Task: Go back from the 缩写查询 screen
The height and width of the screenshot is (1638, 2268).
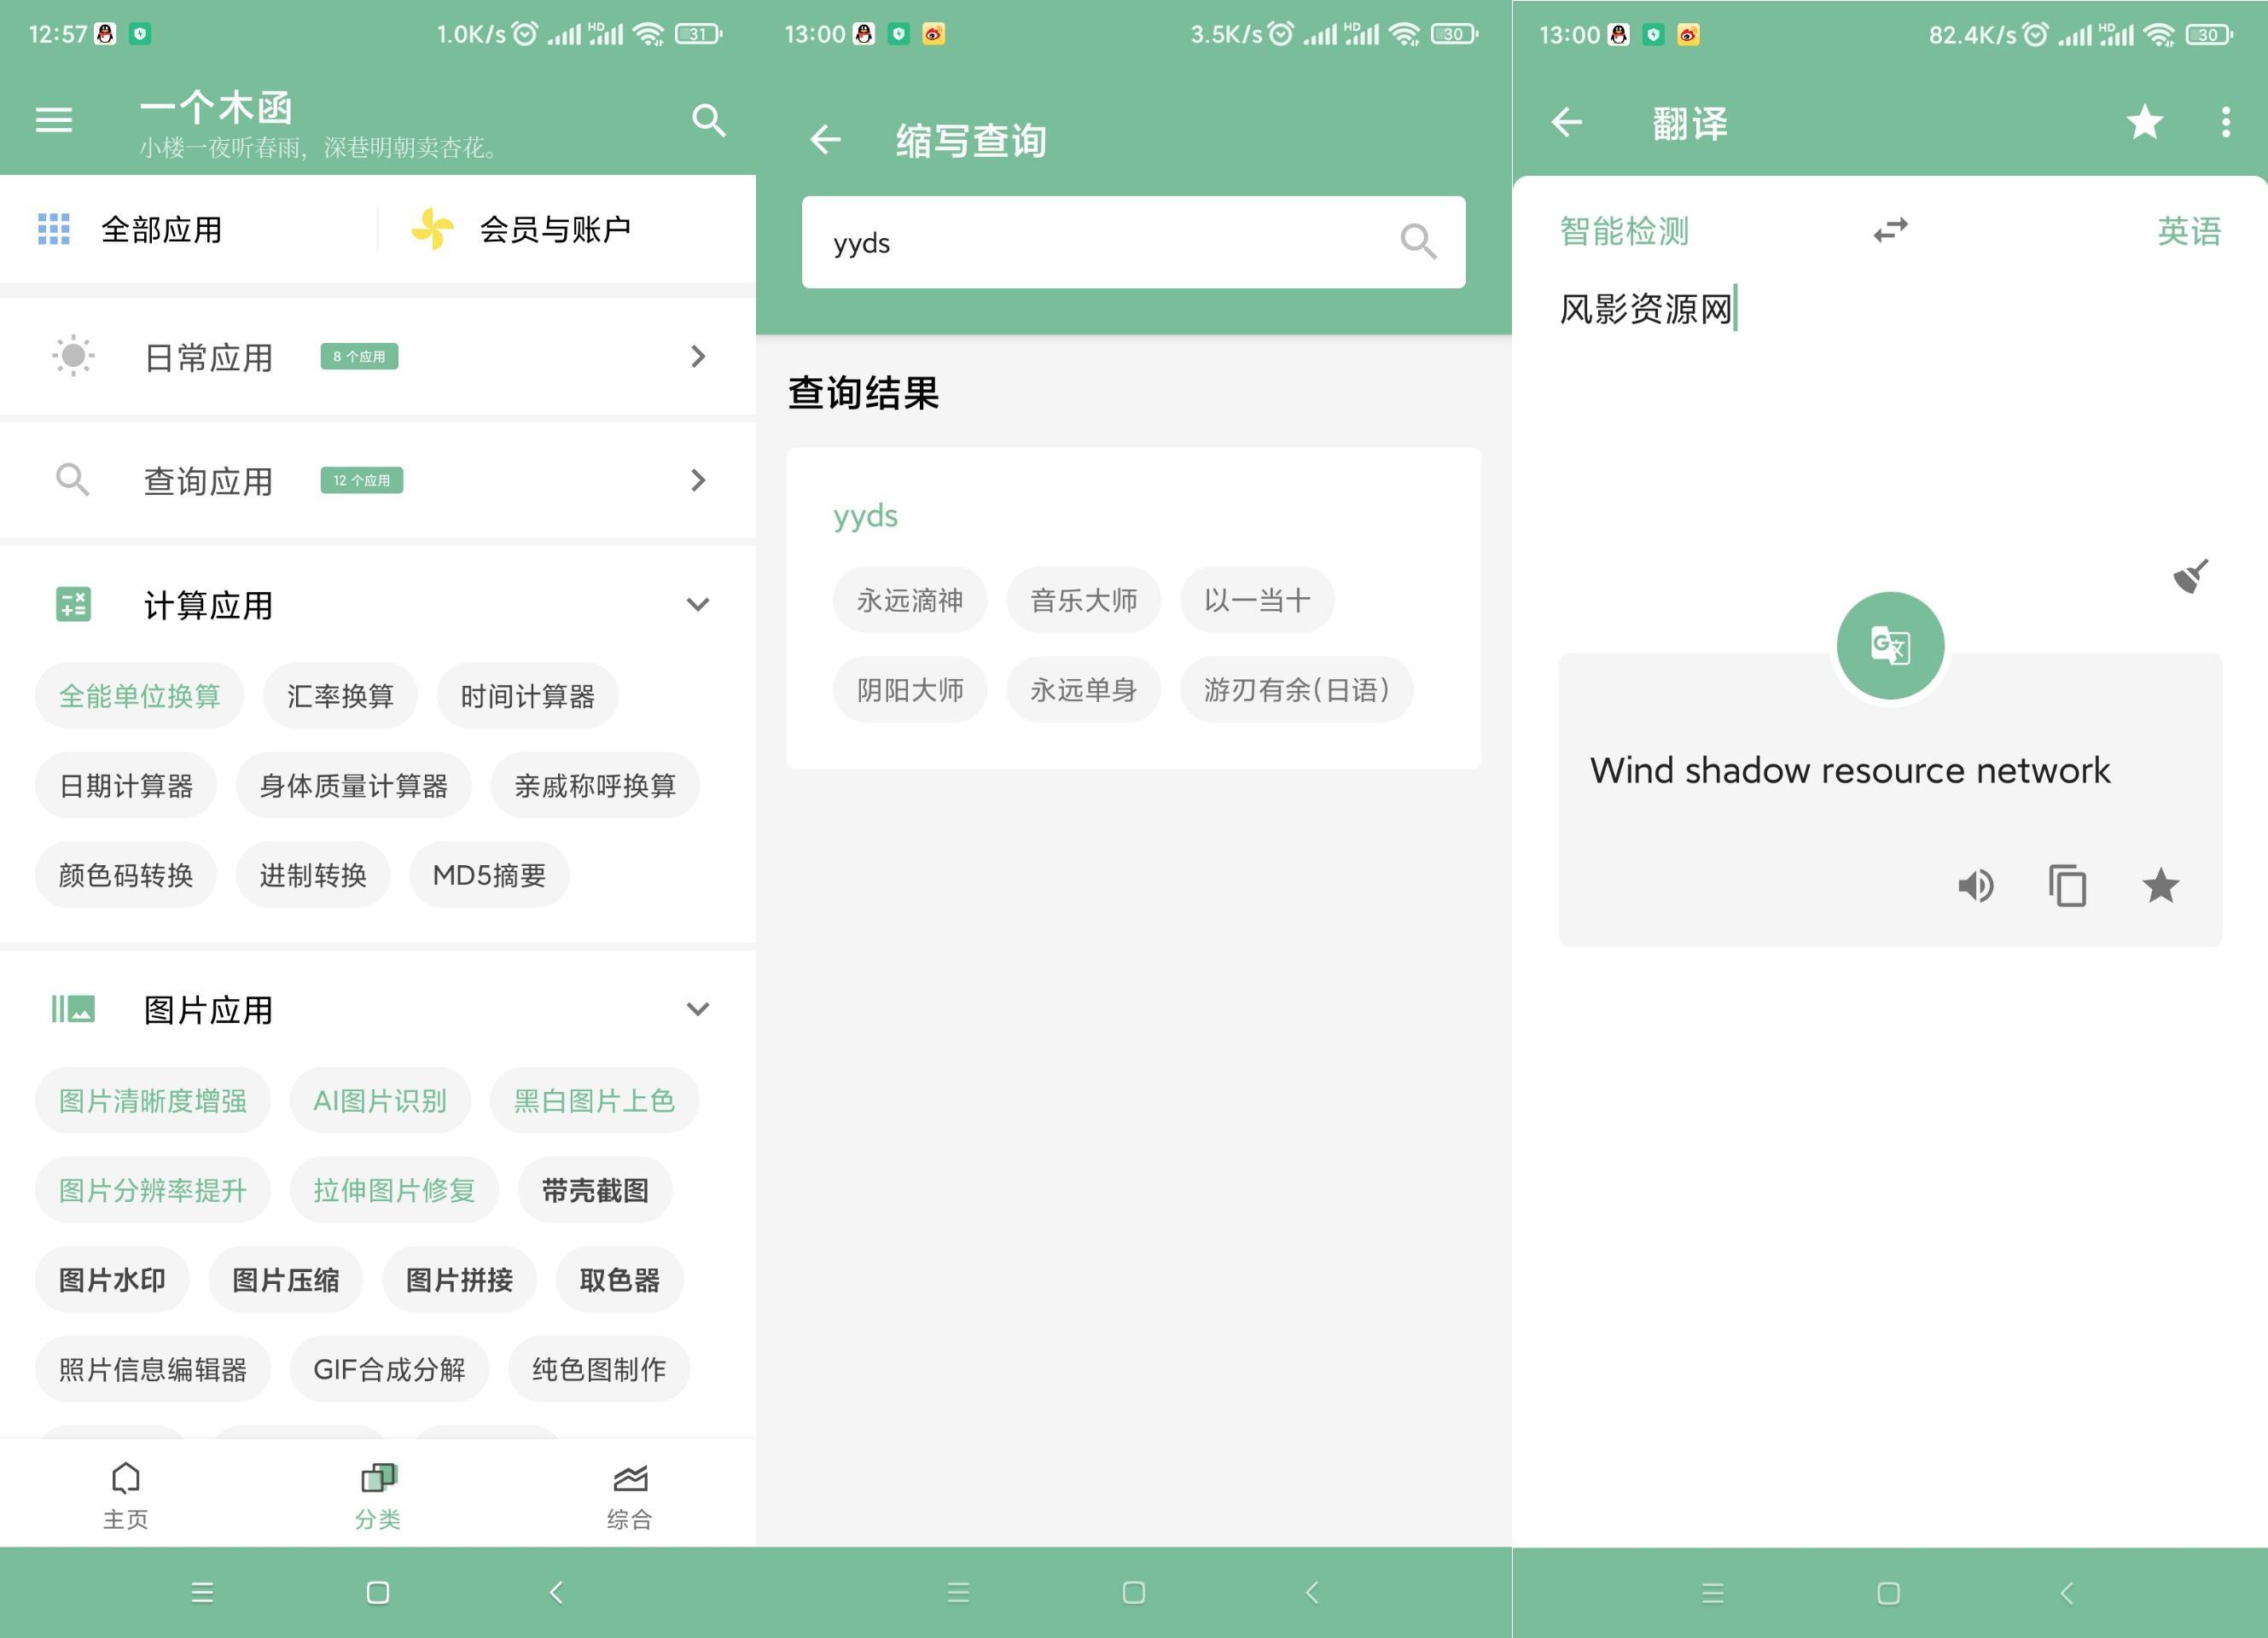Action: 825,139
